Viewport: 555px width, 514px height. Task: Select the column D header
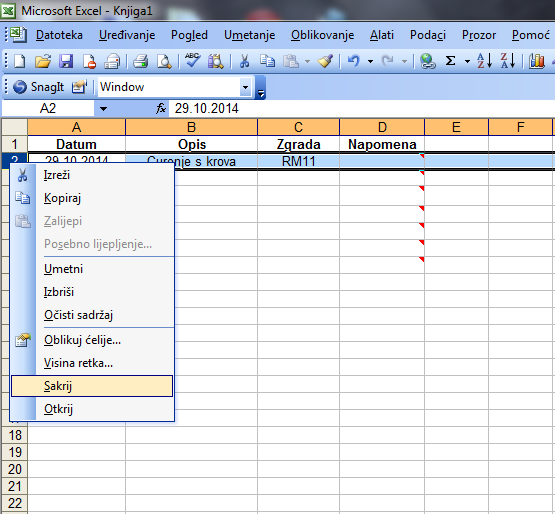pos(382,127)
